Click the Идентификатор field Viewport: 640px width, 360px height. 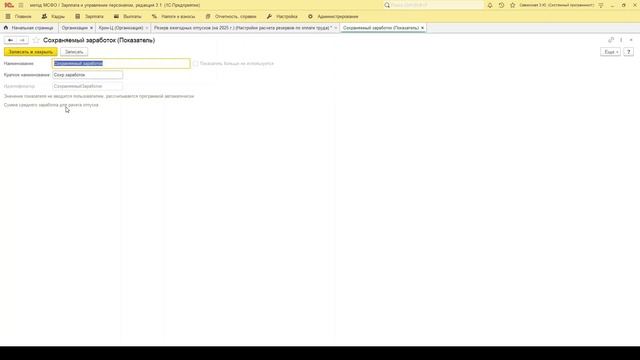click(x=87, y=86)
